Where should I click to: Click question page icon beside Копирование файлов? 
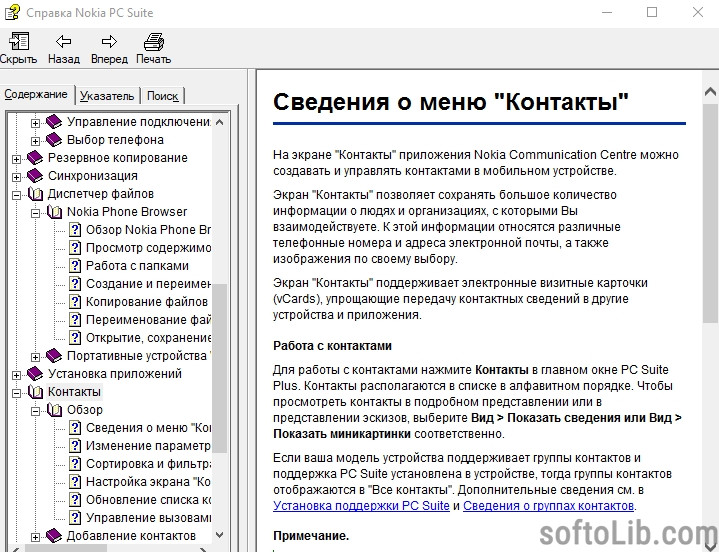75,302
